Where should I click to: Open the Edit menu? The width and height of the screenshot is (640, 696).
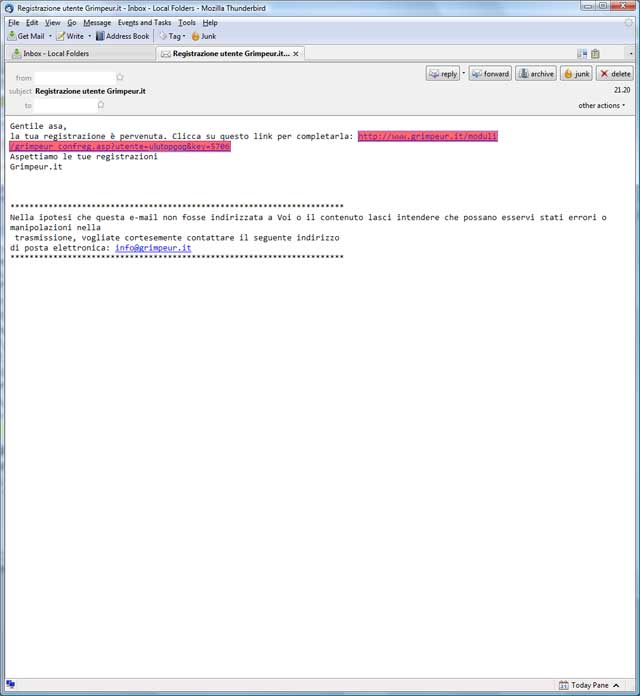click(x=32, y=23)
